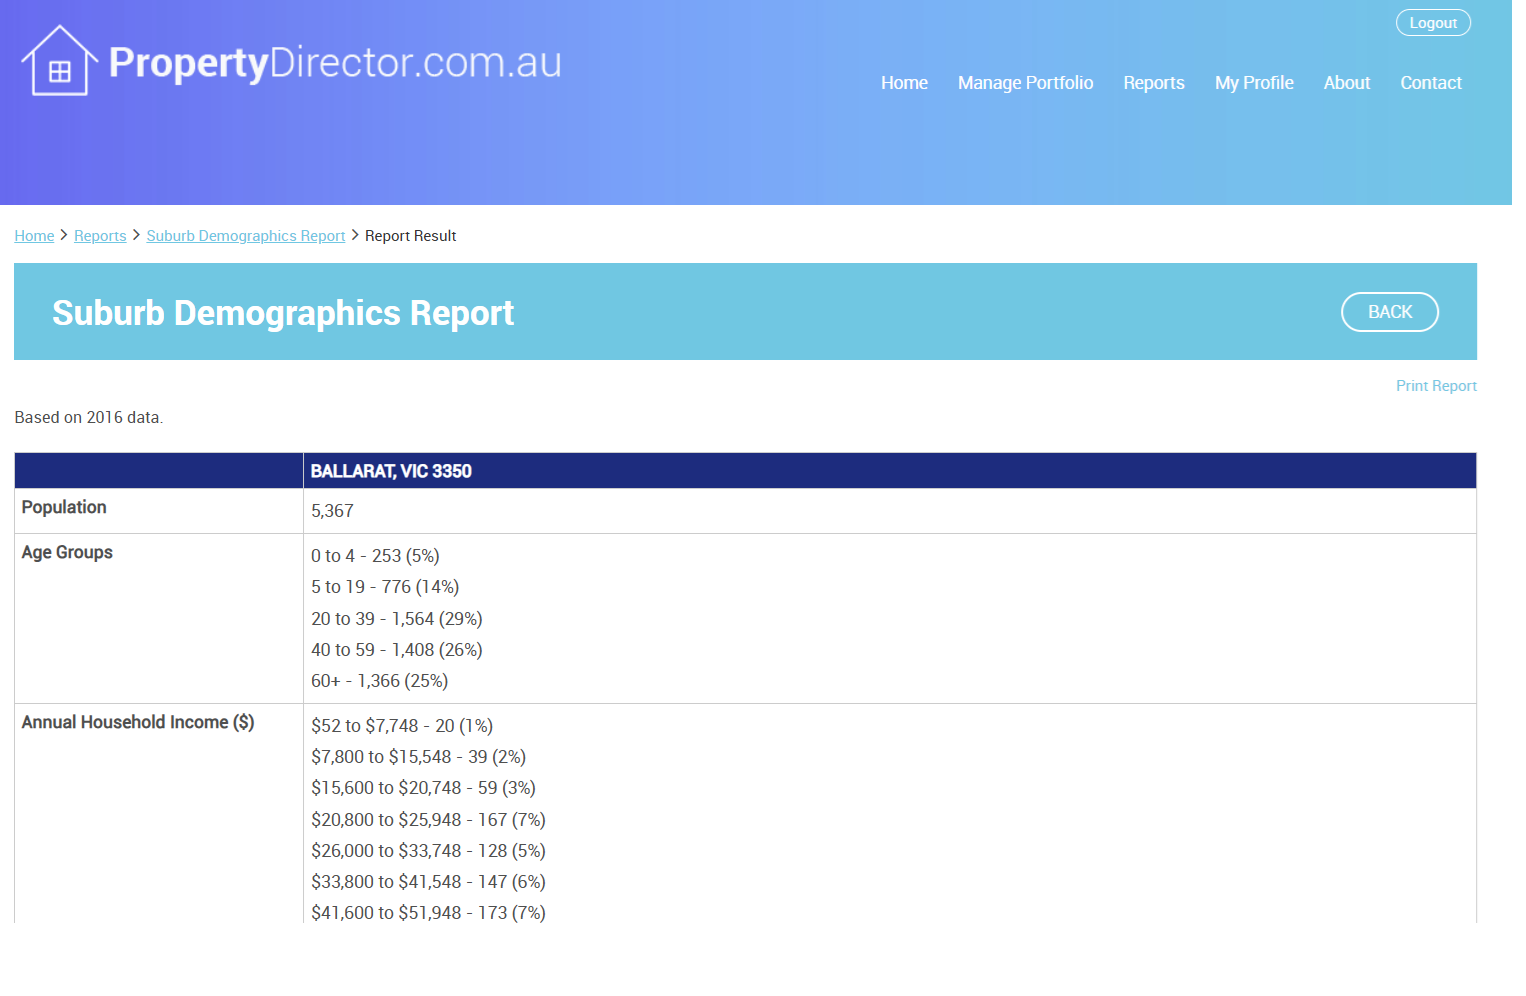Click the Print Report link
This screenshot has width=1526, height=996.
[1435, 386]
